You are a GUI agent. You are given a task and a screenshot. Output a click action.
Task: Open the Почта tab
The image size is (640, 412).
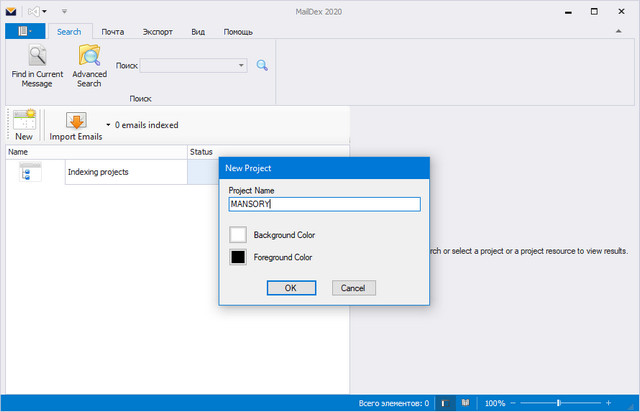pyautogui.click(x=112, y=32)
